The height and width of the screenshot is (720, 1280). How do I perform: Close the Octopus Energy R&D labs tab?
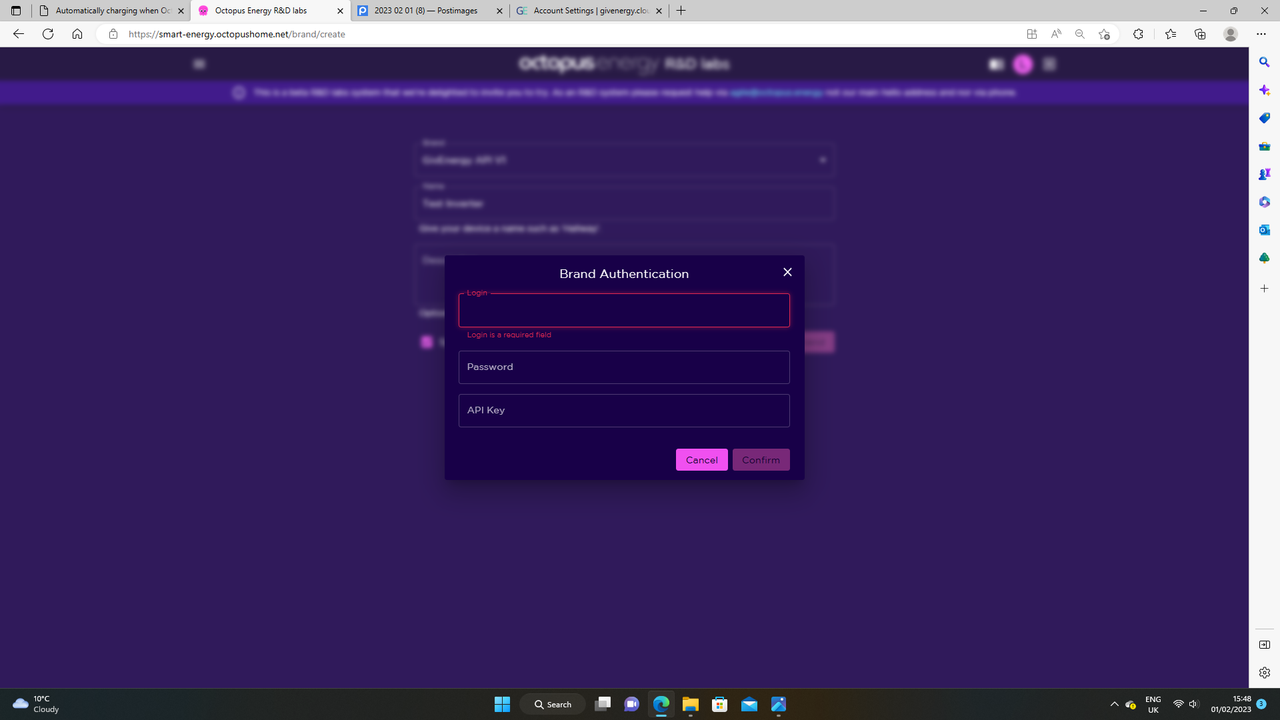click(x=339, y=10)
